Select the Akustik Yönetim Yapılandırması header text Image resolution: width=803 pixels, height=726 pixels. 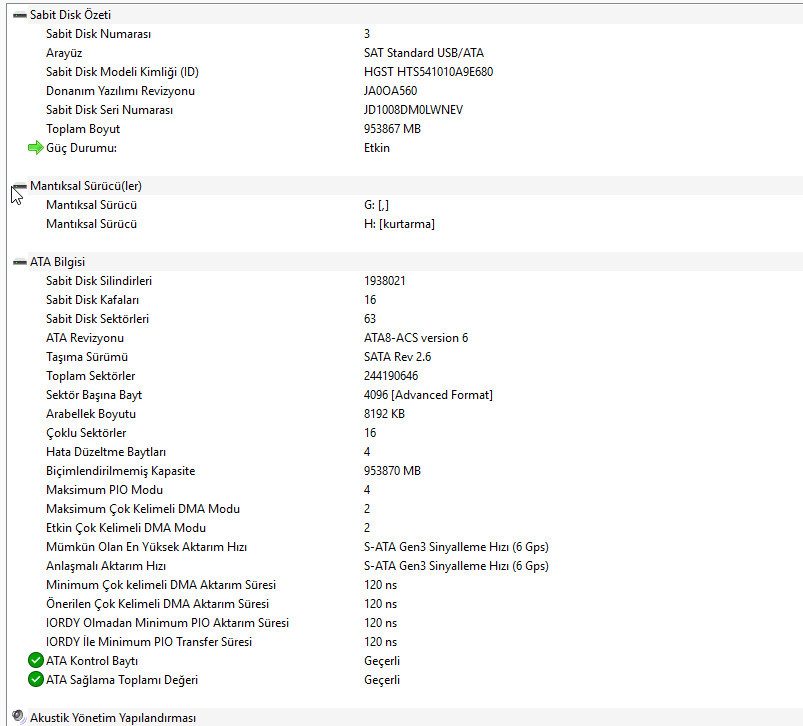point(113,718)
